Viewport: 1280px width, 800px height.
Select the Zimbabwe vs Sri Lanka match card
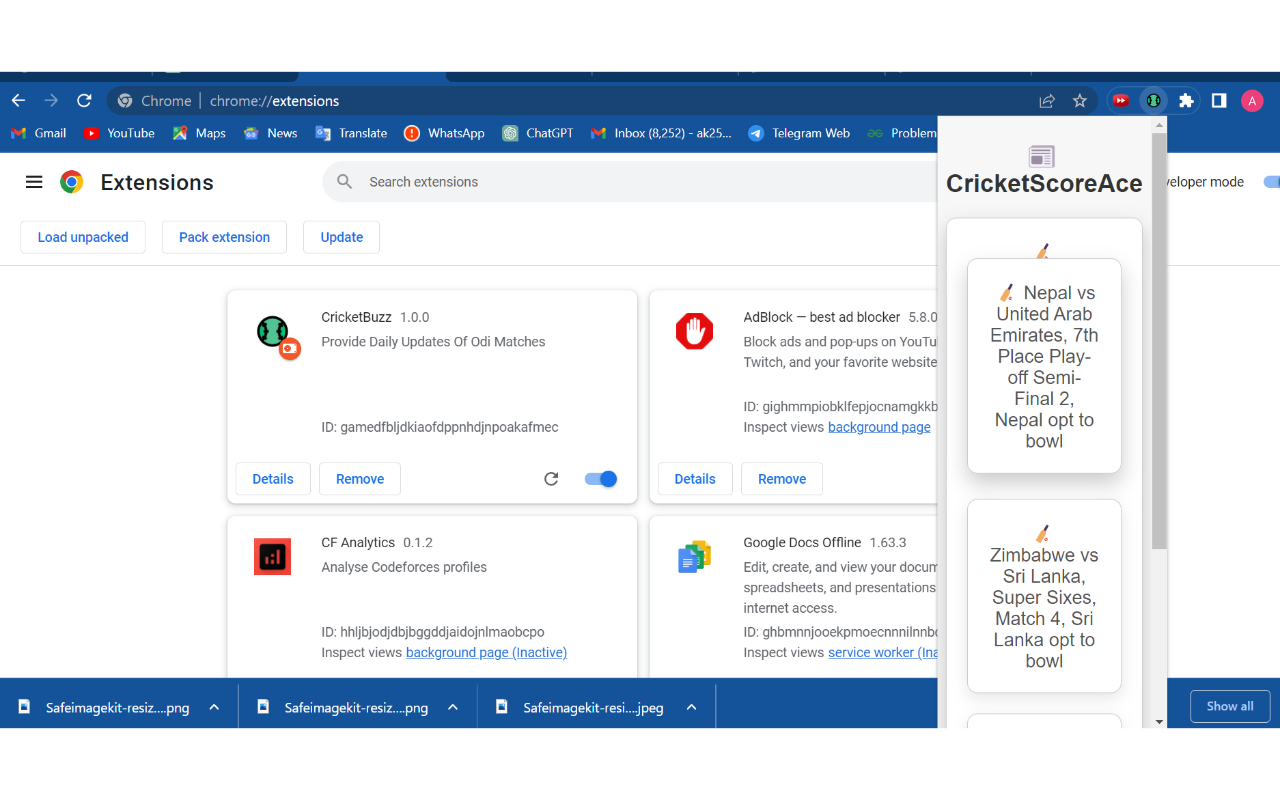1044,596
